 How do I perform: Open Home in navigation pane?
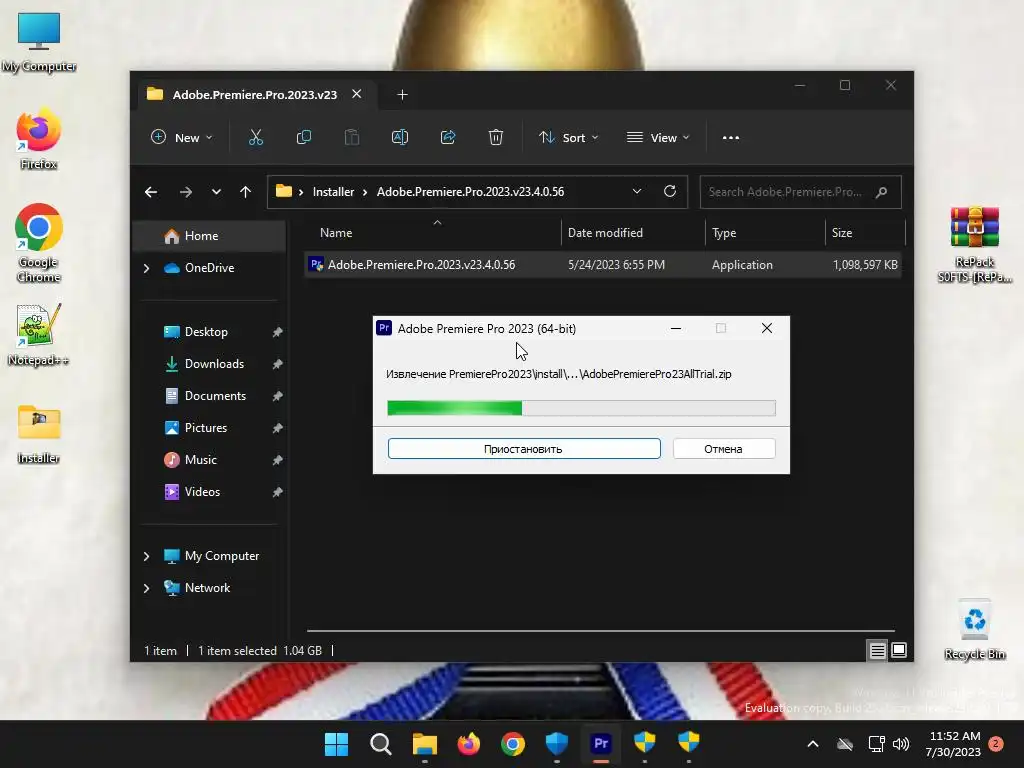pyautogui.click(x=209, y=236)
